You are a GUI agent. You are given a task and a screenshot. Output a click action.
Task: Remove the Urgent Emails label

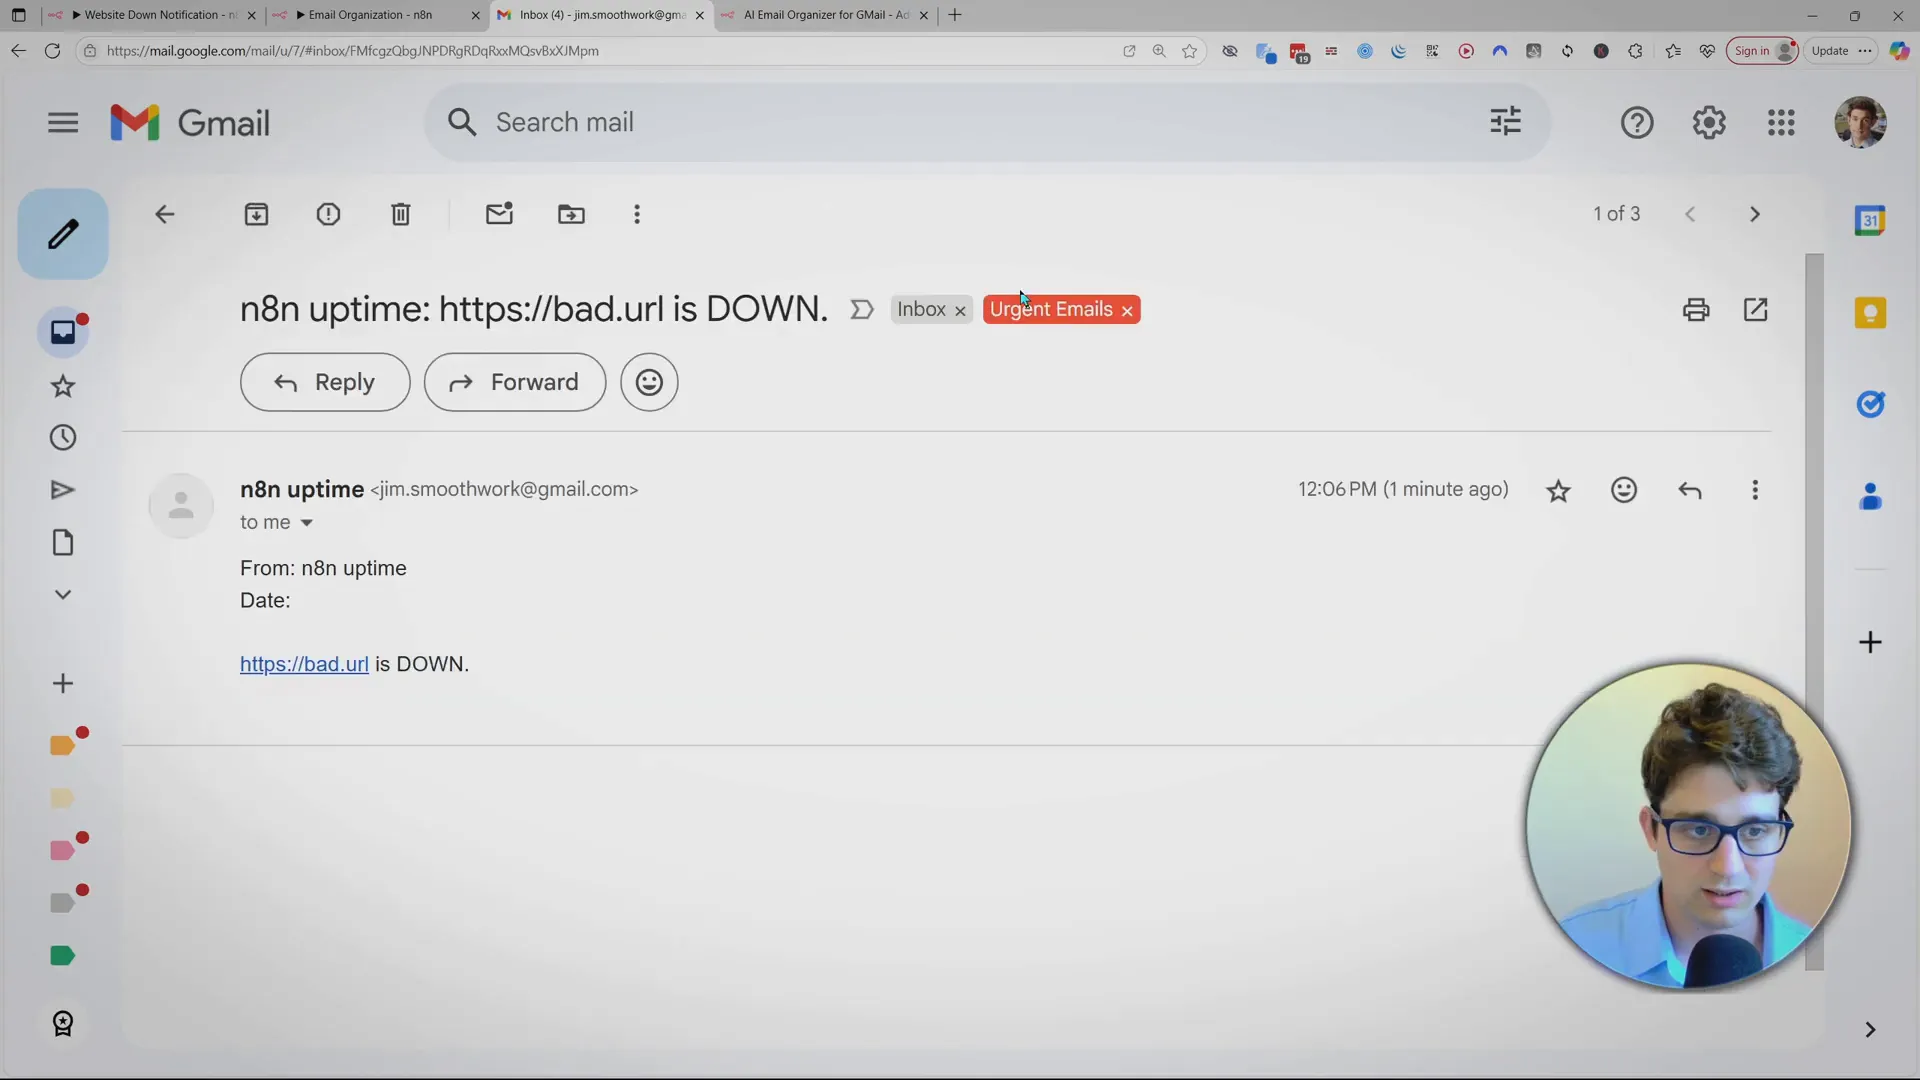1127,311
